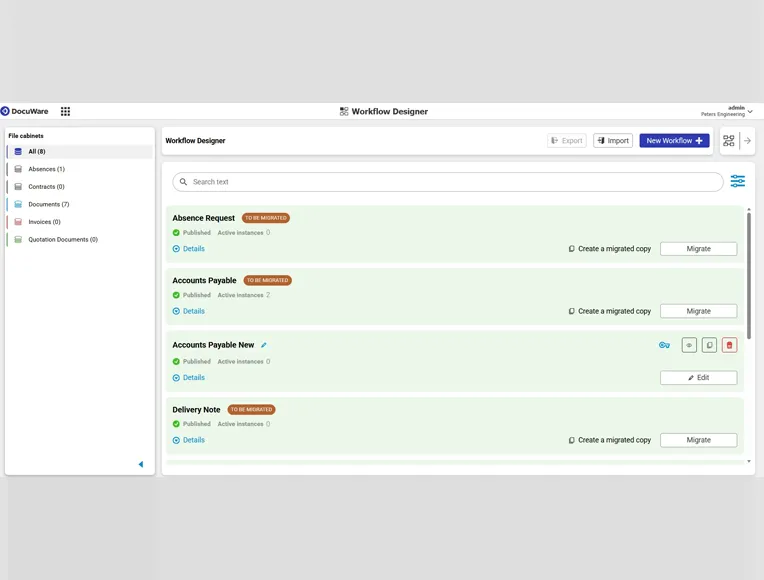Click the right arrow icon in top panel
This screenshot has height=580, width=764.
click(x=747, y=141)
